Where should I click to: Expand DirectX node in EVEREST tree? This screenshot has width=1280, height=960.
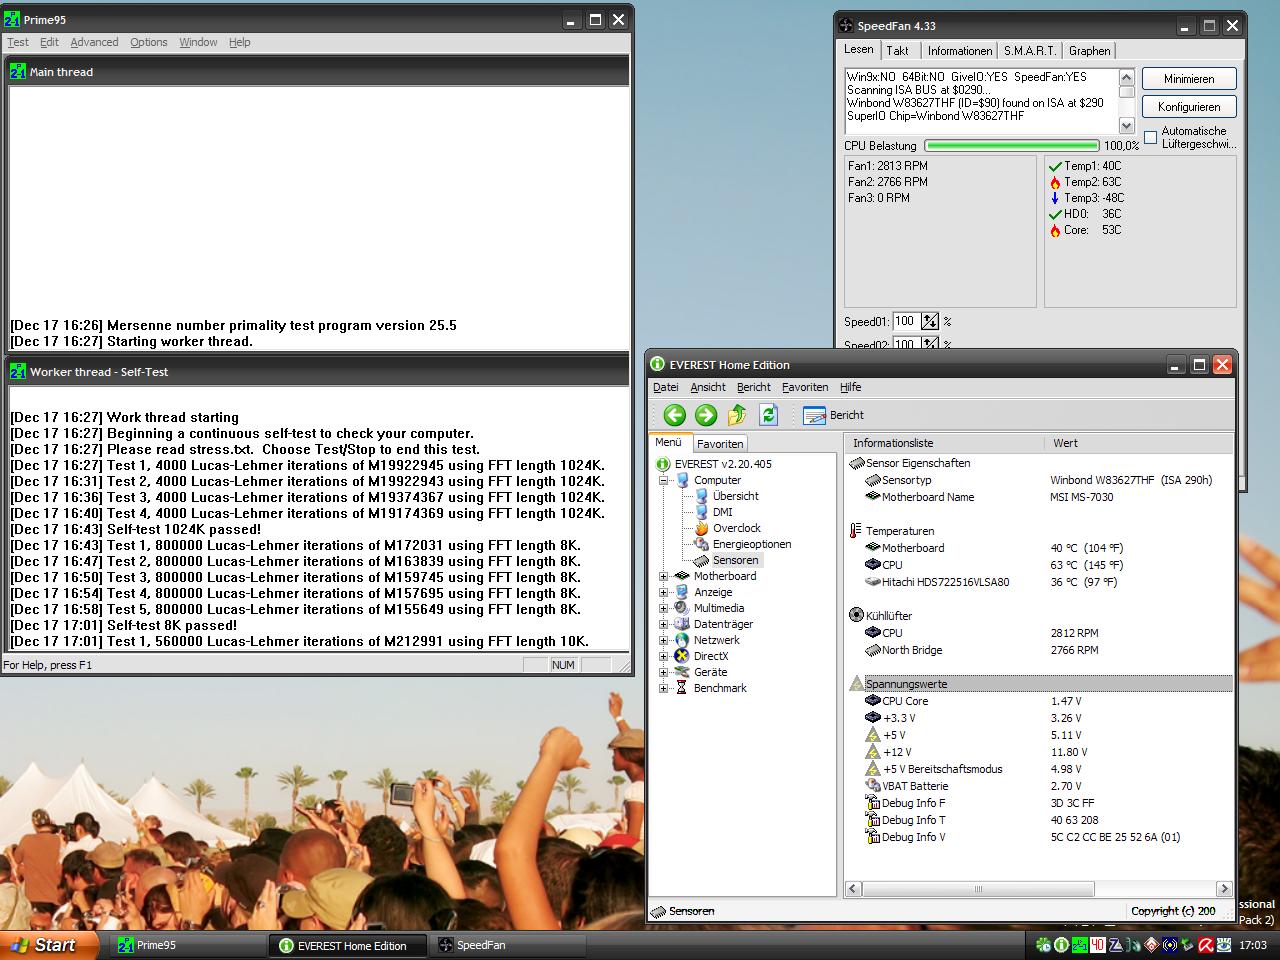click(663, 656)
